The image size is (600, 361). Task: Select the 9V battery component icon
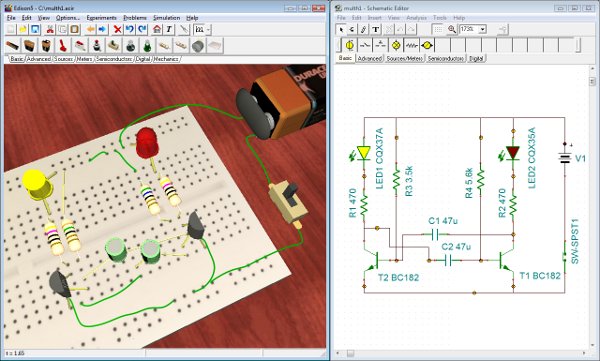click(46, 46)
